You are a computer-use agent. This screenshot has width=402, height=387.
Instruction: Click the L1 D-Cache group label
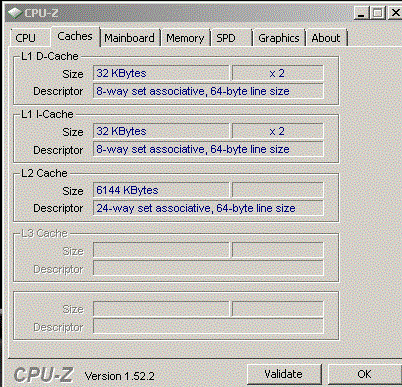[x=50, y=56]
